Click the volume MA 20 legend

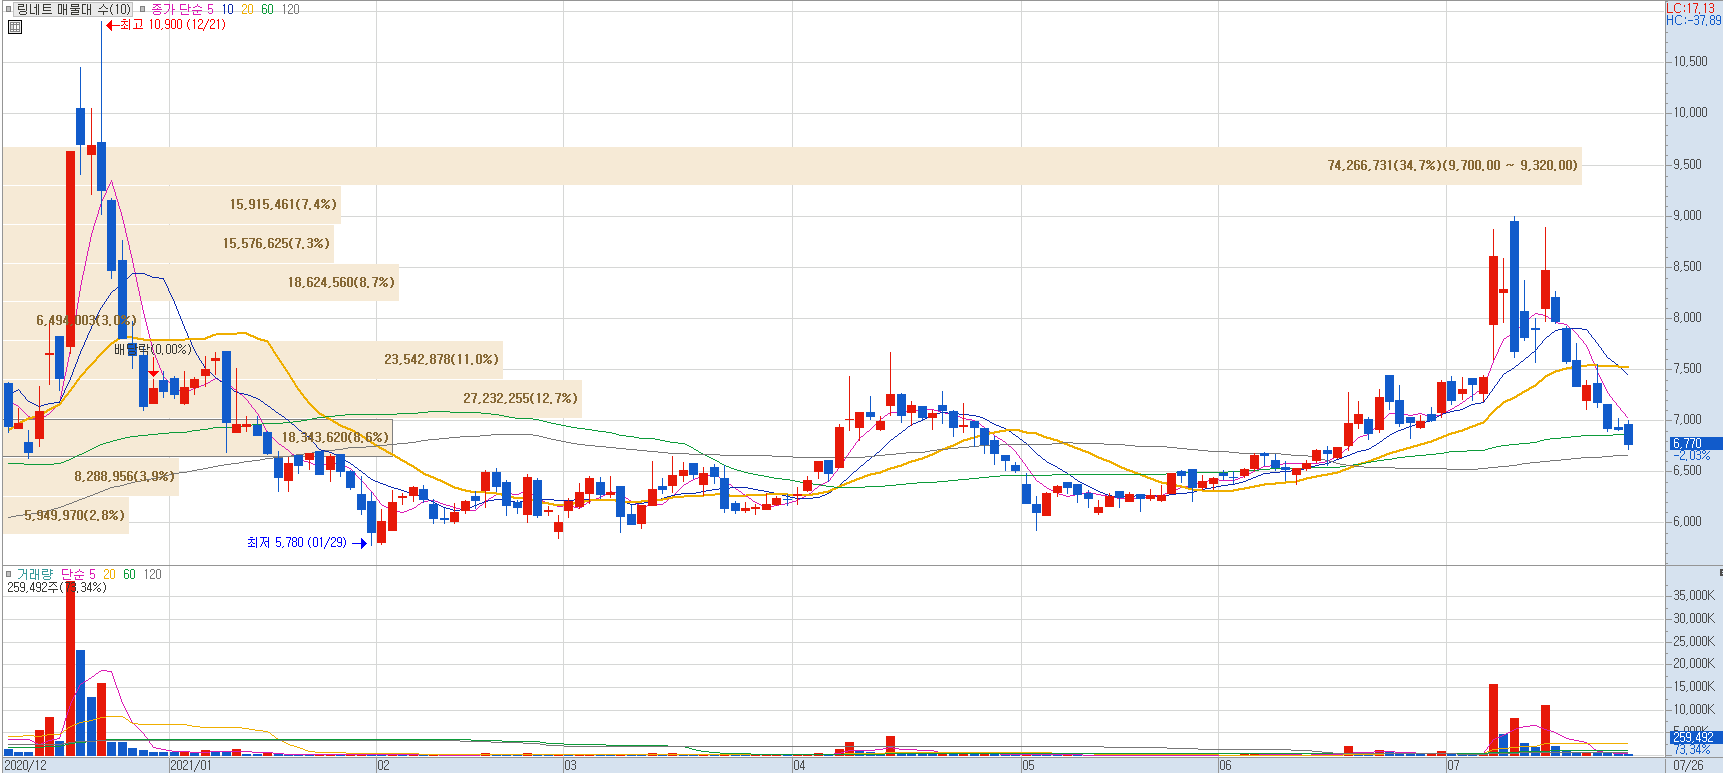coord(109,574)
